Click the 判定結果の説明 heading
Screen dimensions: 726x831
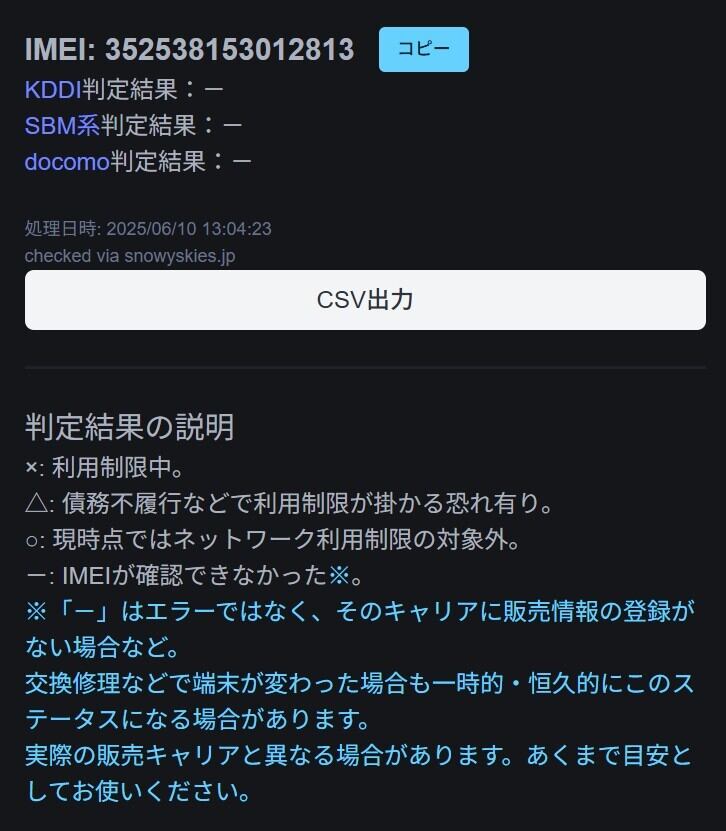pyautogui.click(x=130, y=427)
